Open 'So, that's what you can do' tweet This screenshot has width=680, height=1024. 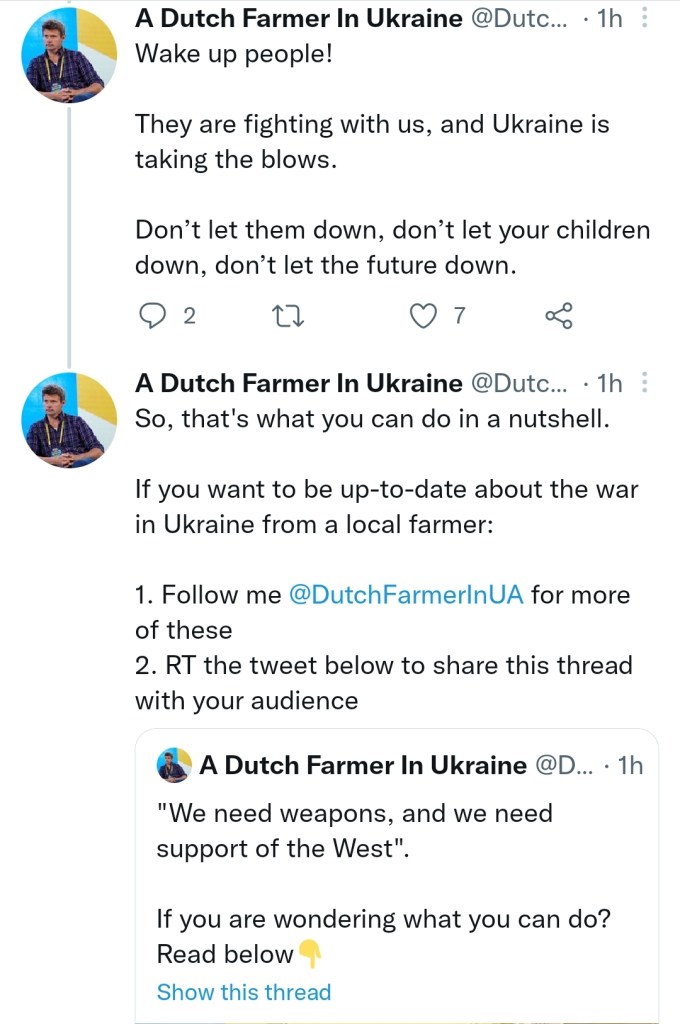(x=371, y=419)
